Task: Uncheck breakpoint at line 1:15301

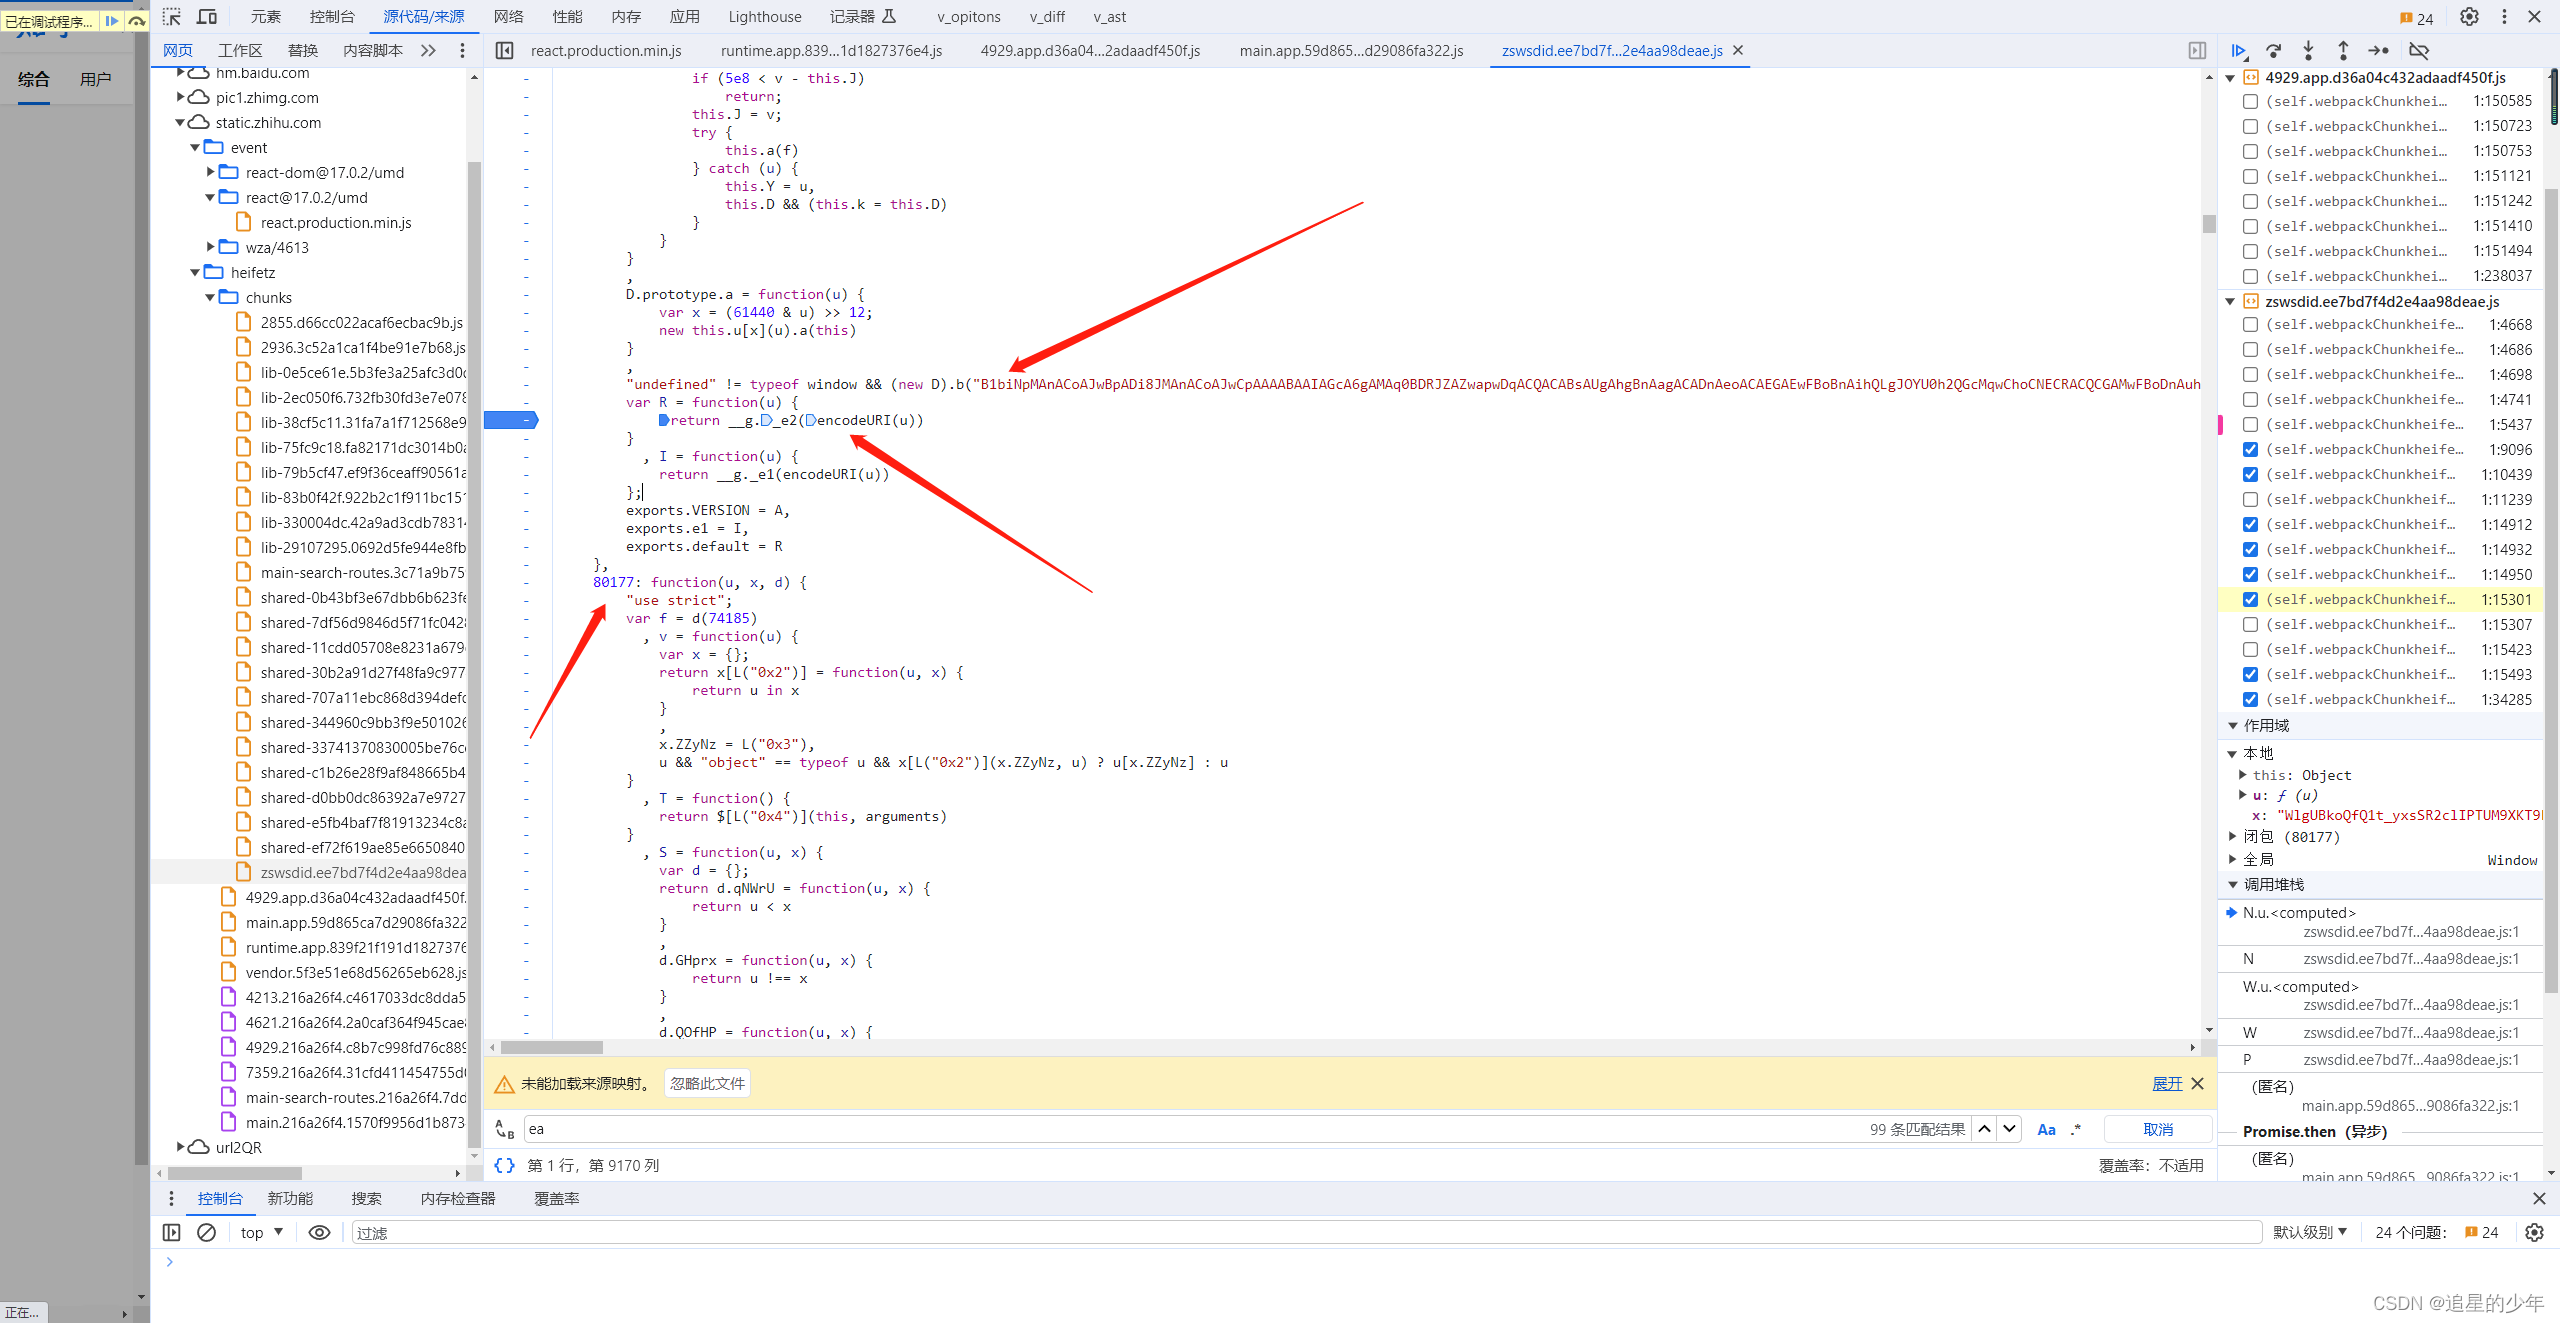Action: click(2250, 599)
